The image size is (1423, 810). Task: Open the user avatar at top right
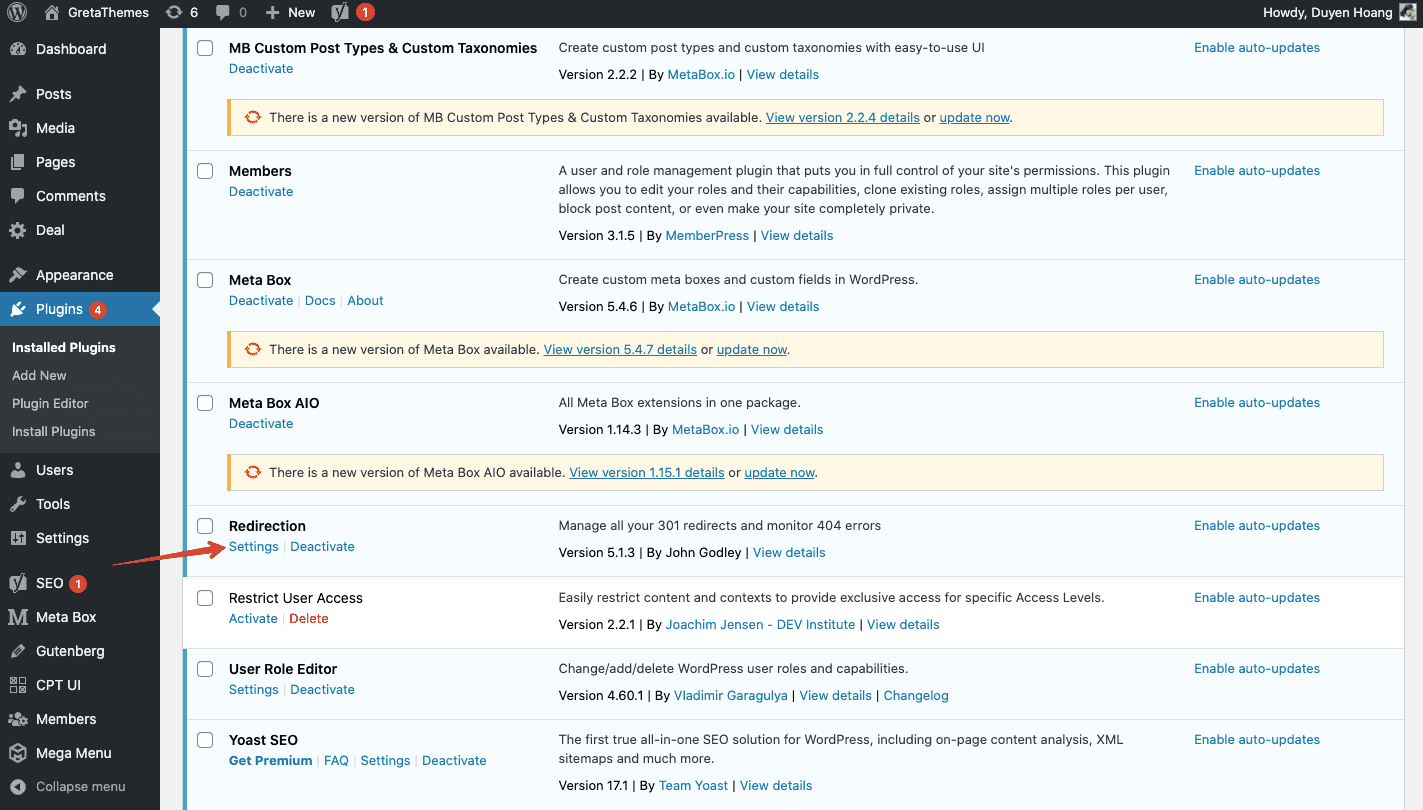click(1407, 13)
